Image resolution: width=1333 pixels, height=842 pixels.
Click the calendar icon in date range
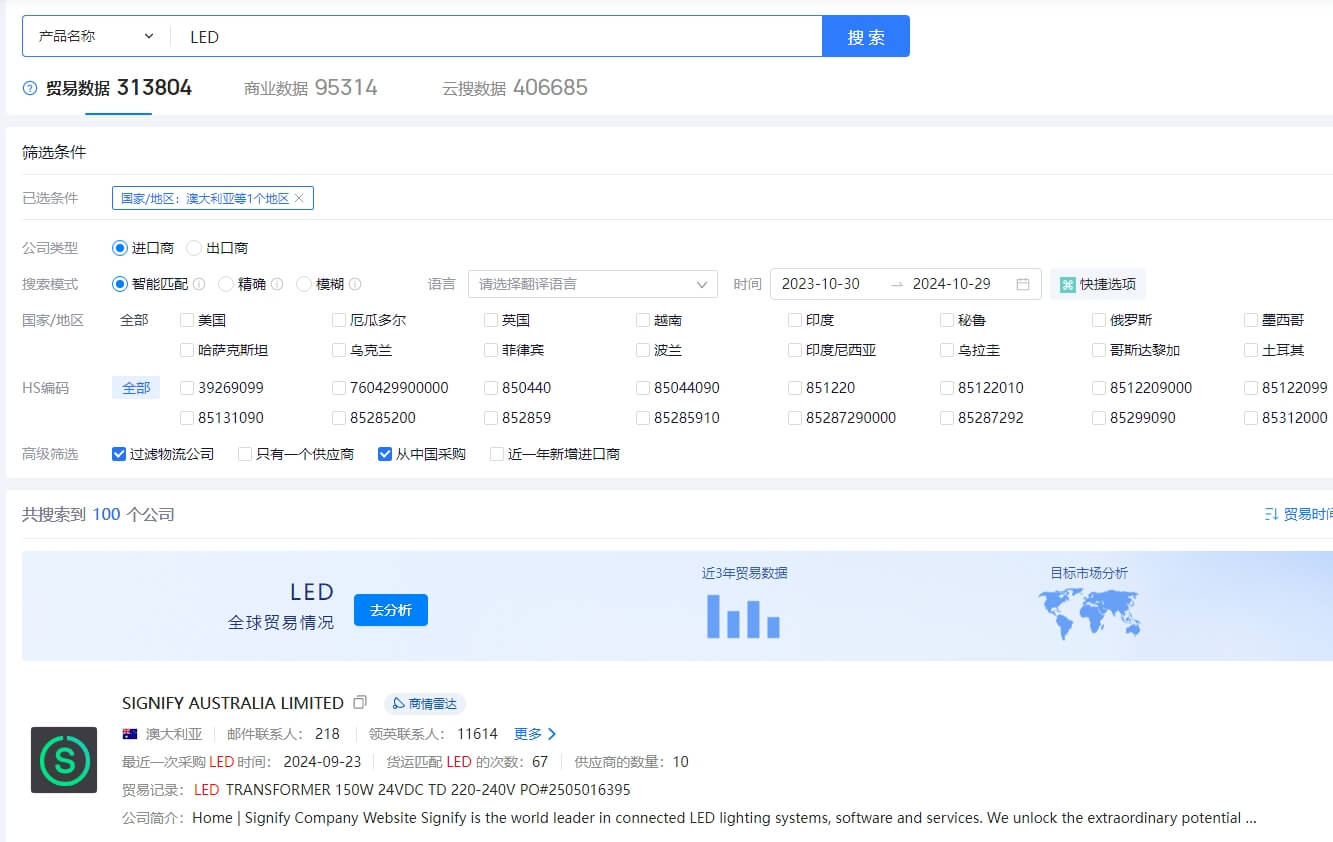point(1022,284)
